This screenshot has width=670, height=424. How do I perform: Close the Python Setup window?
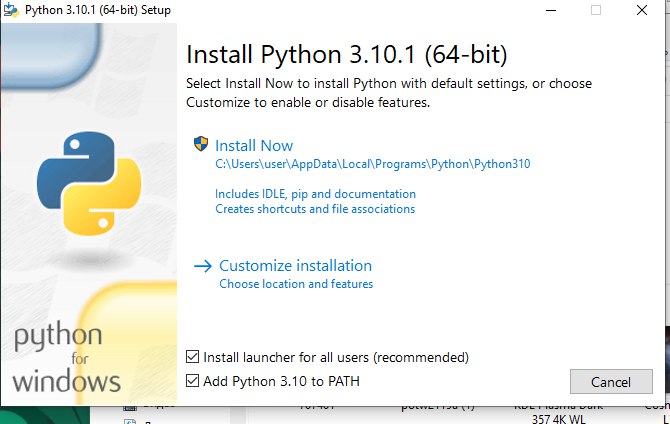point(642,10)
